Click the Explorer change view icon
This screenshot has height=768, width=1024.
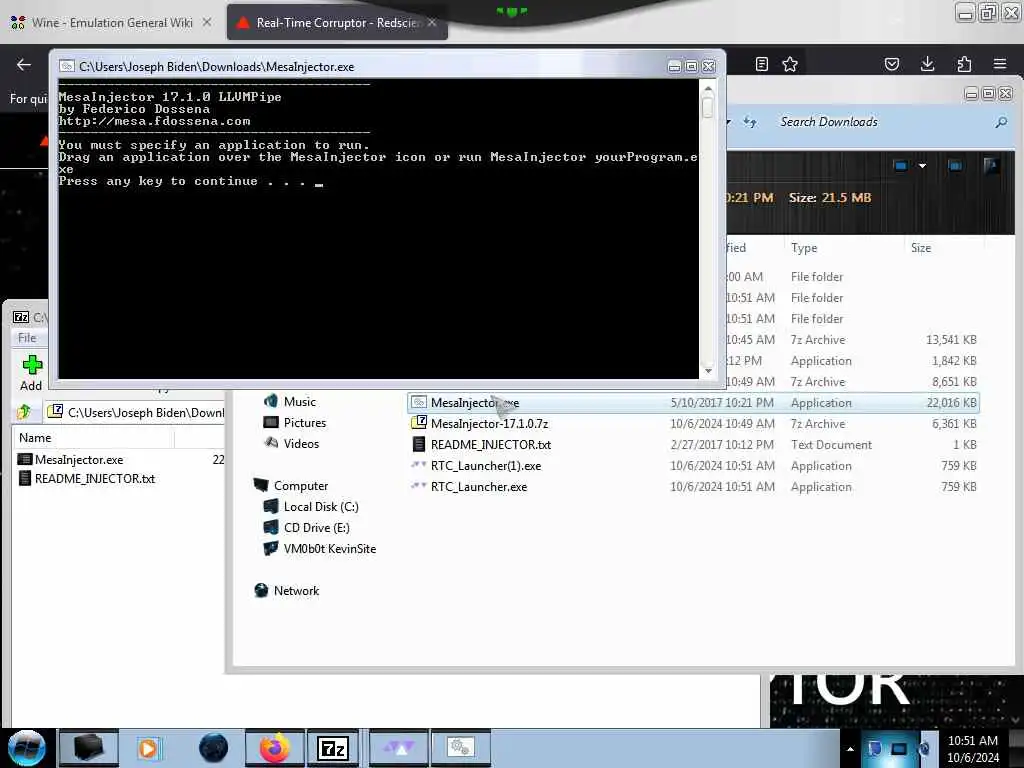pyautogui.click(x=901, y=166)
